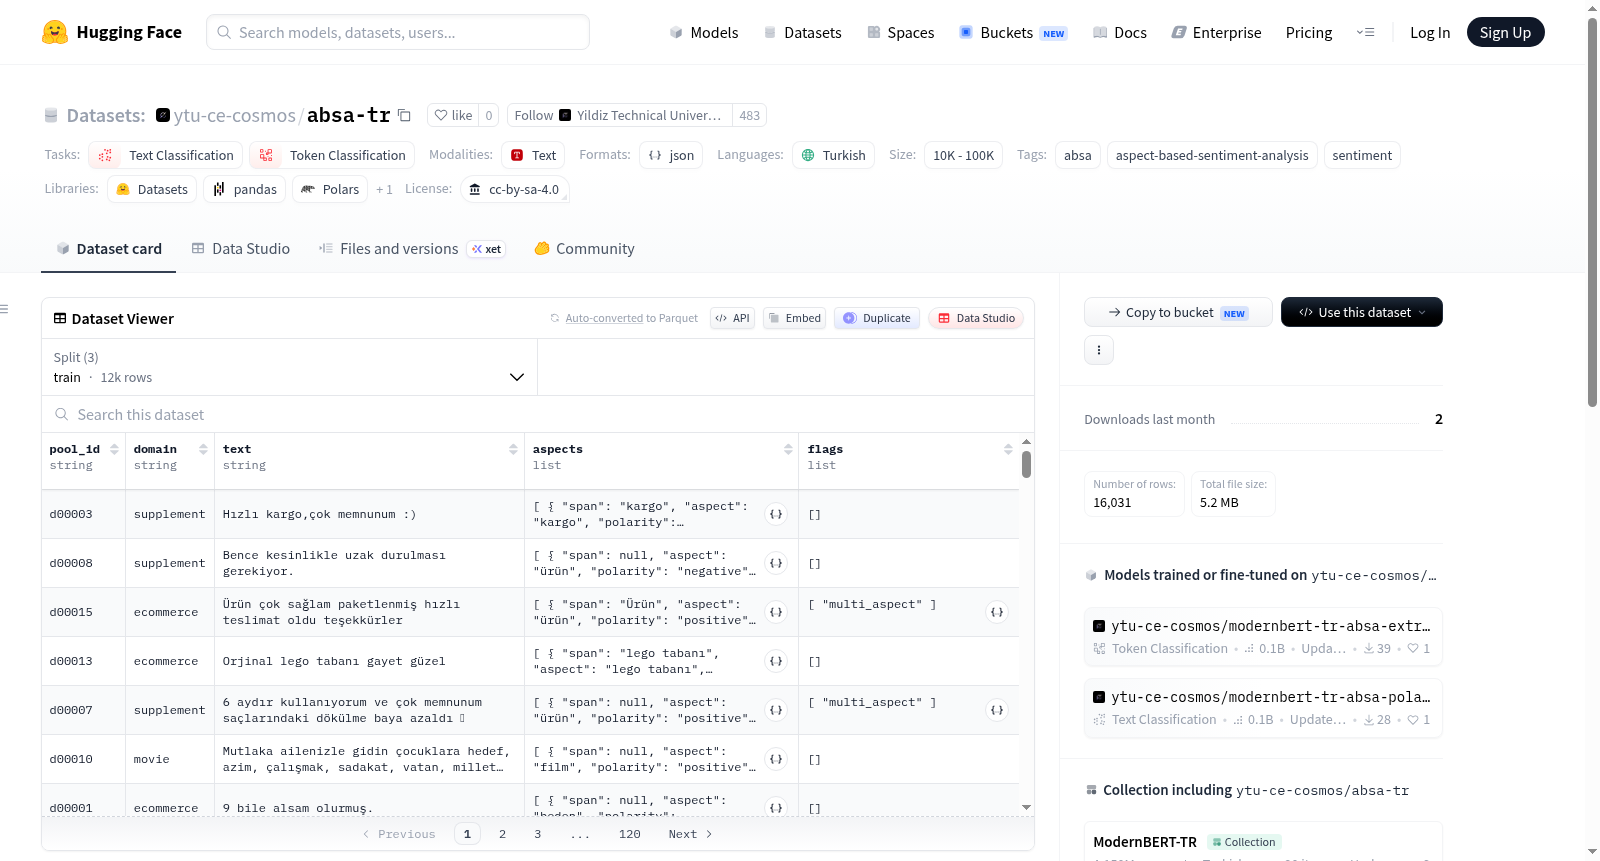Image resolution: width=1600 pixels, height=861 pixels.
Task: Jump to page 120 of the table
Action: [x=629, y=834]
